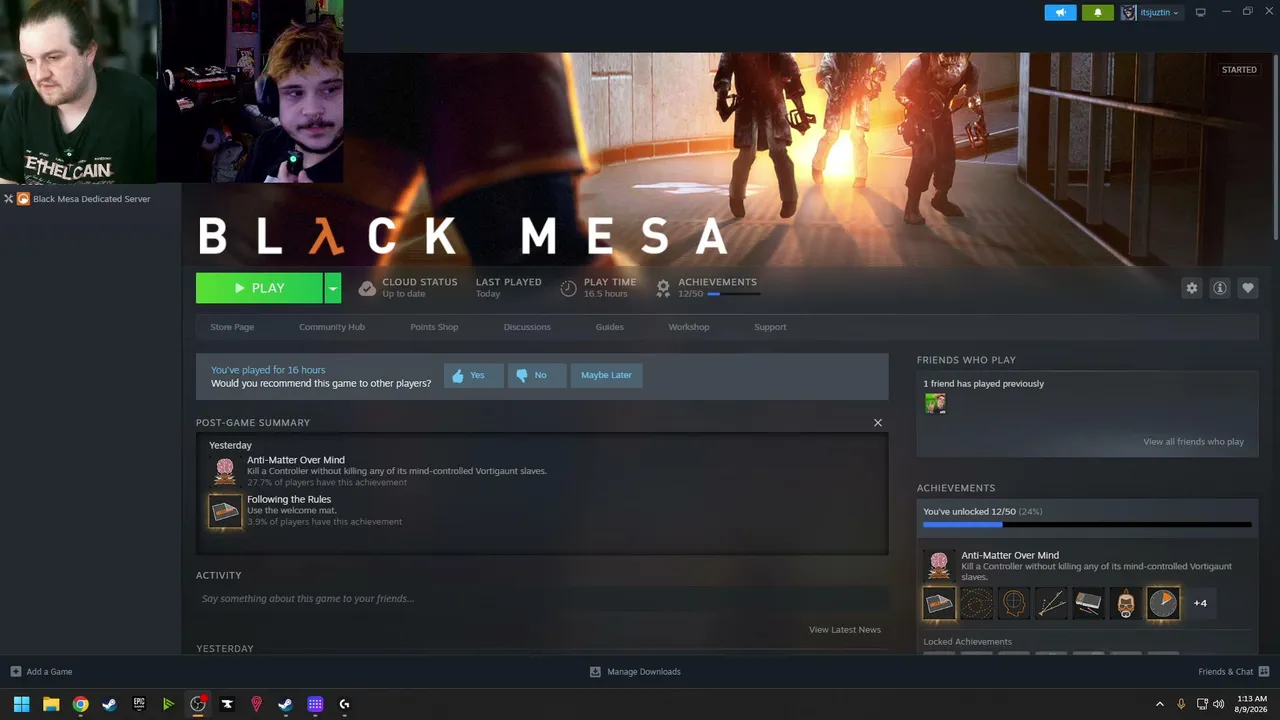Go to the Points Shop tab

434,327
